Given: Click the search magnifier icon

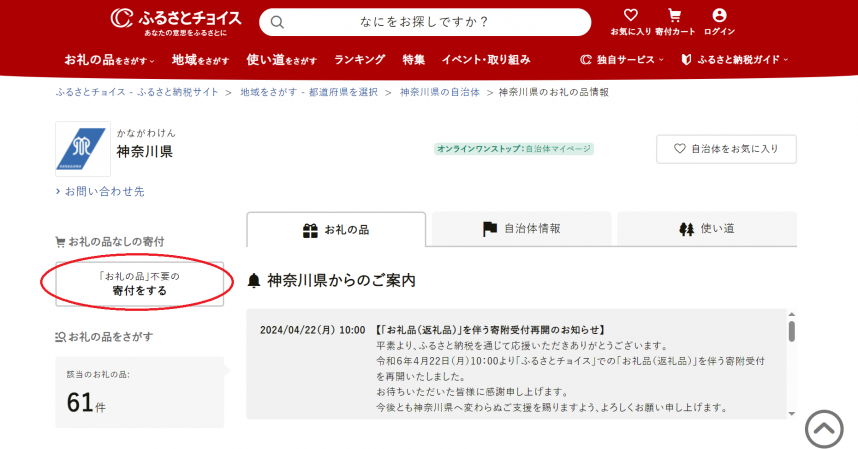Looking at the screenshot, I should pyautogui.click(x=278, y=22).
